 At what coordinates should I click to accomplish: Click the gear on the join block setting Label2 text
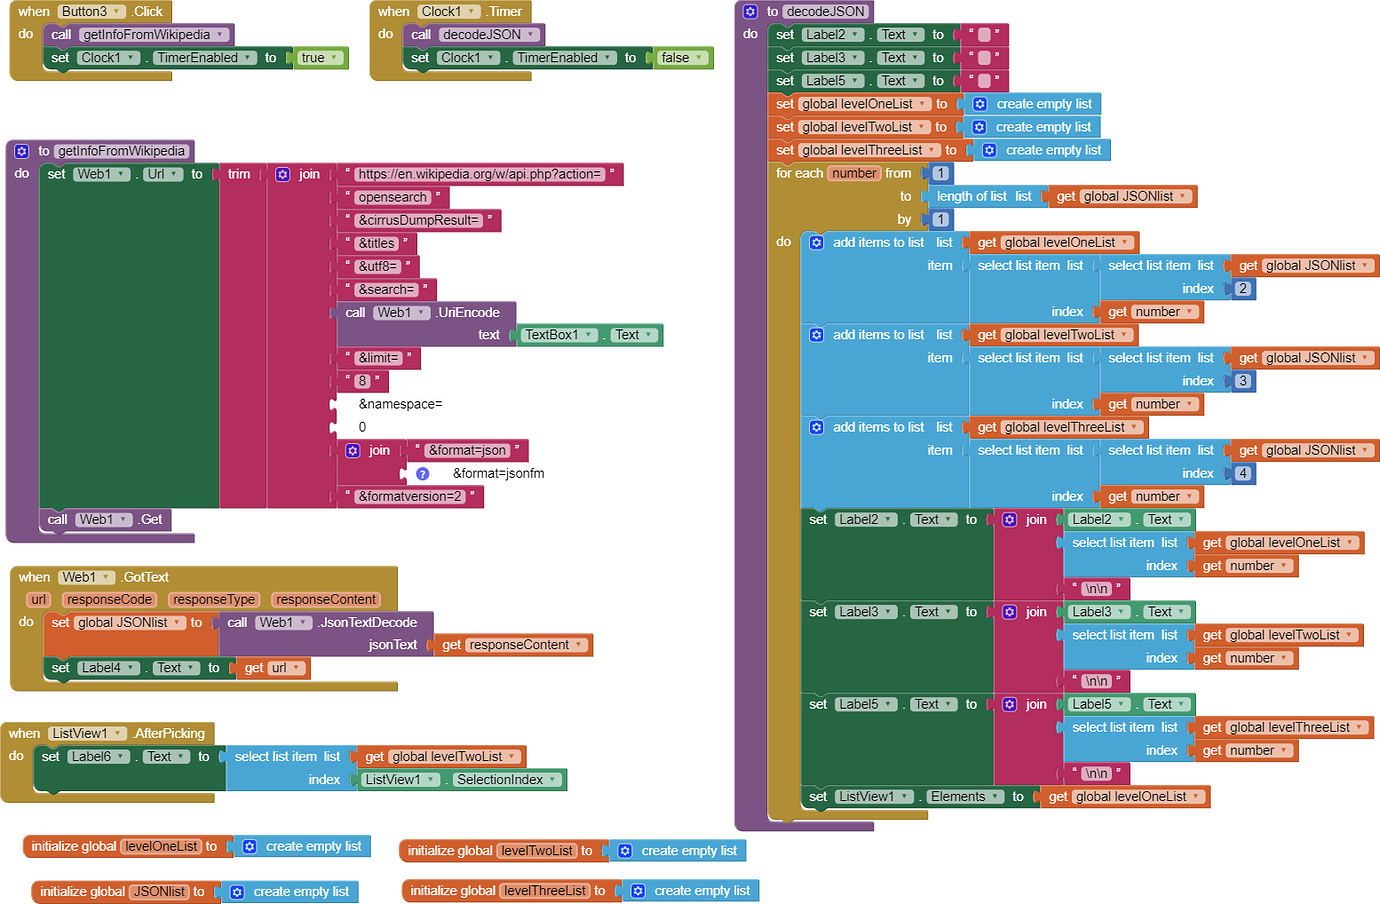coord(1008,519)
